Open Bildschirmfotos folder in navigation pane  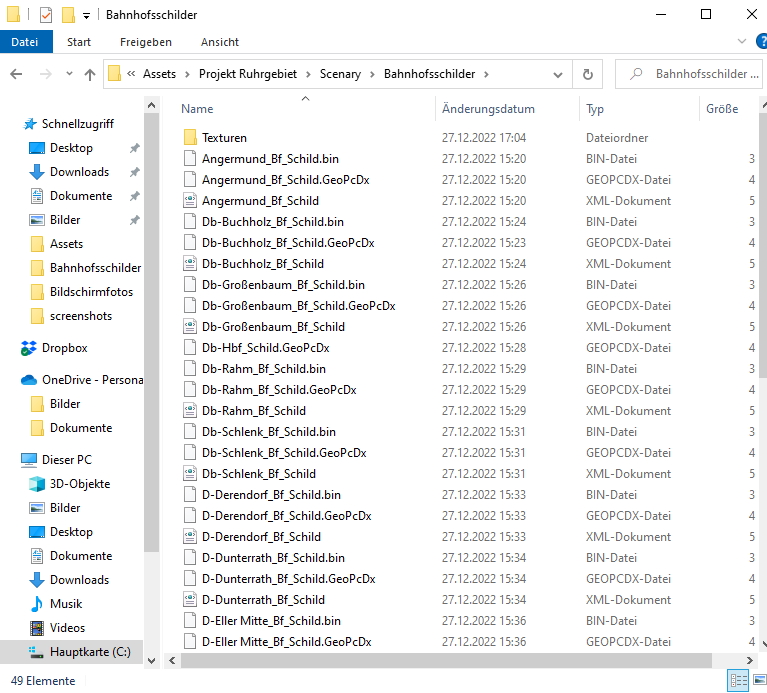91,291
